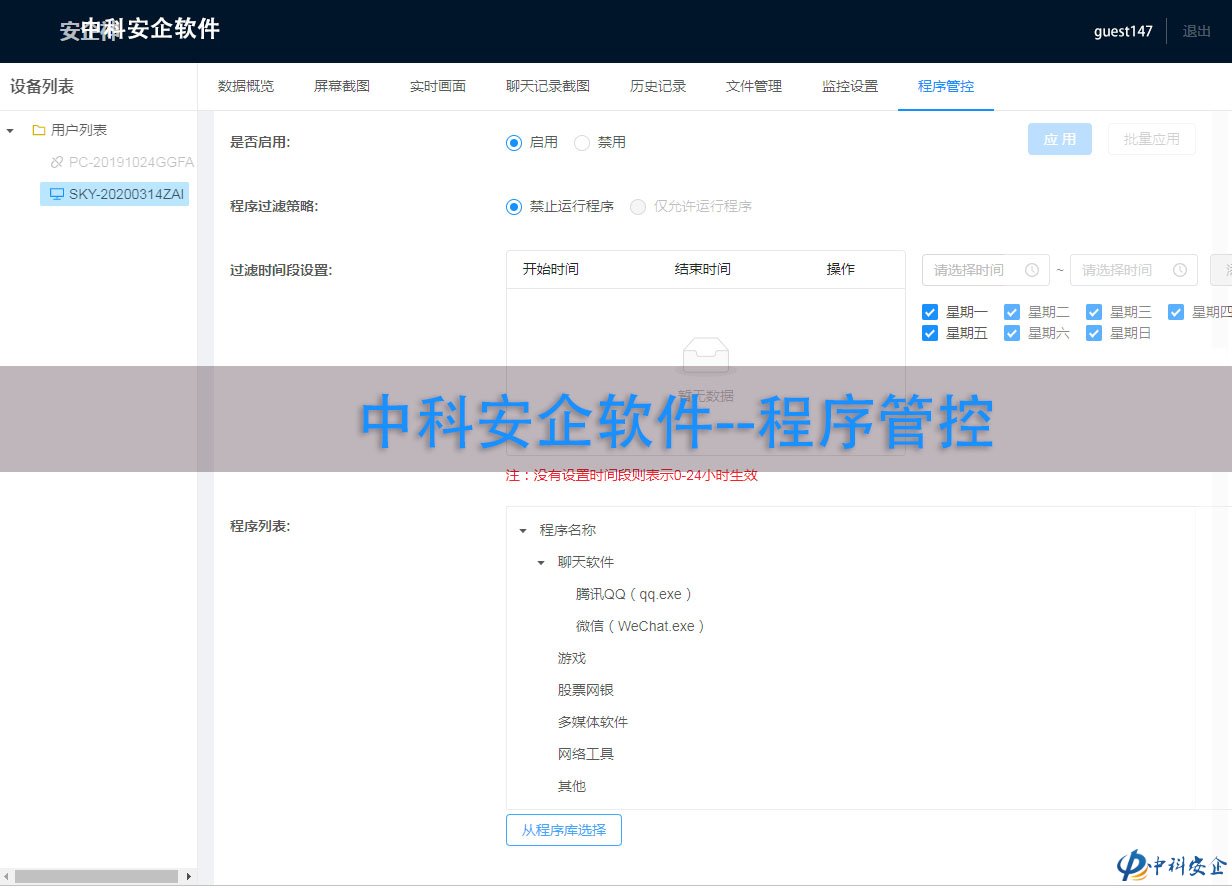Click the clock icon in start time field
Screen dimensions: 1232x888
[1031, 270]
